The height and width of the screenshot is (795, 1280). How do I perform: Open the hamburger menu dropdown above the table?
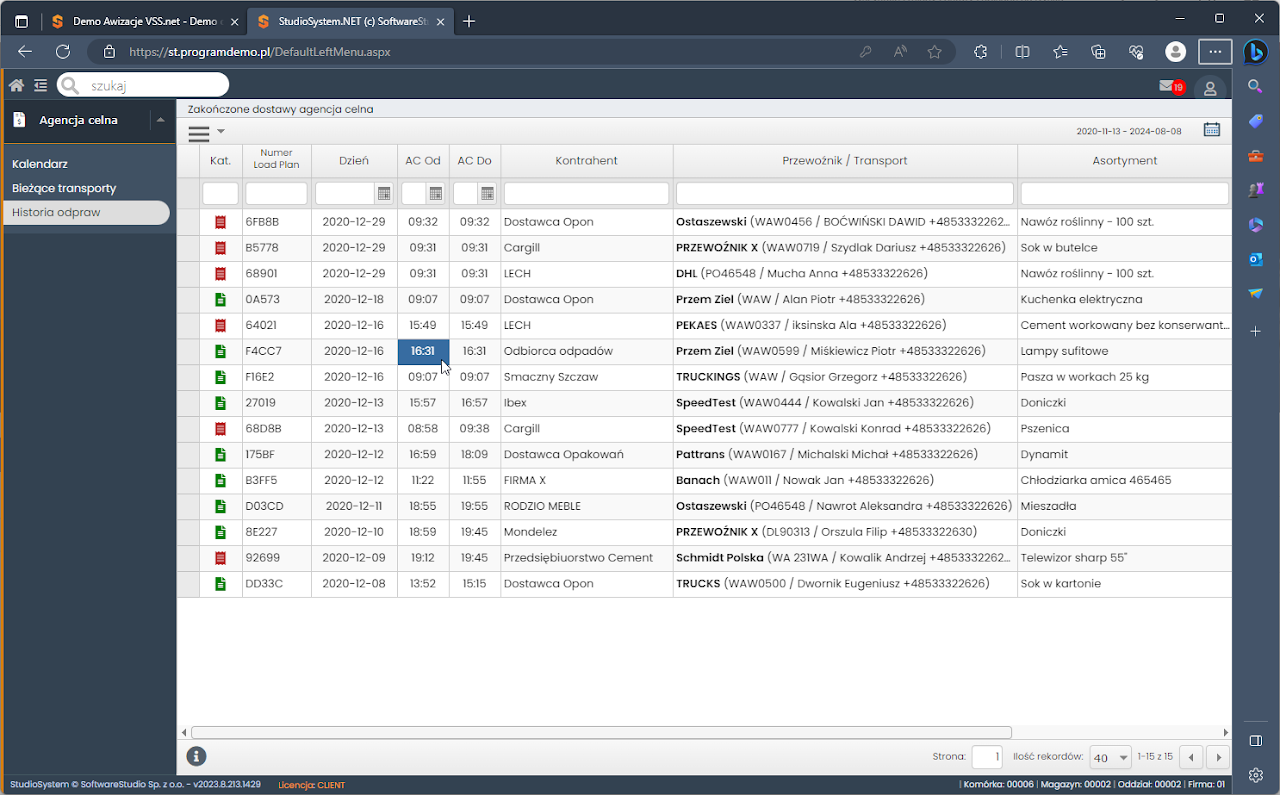tap(205, 132)
